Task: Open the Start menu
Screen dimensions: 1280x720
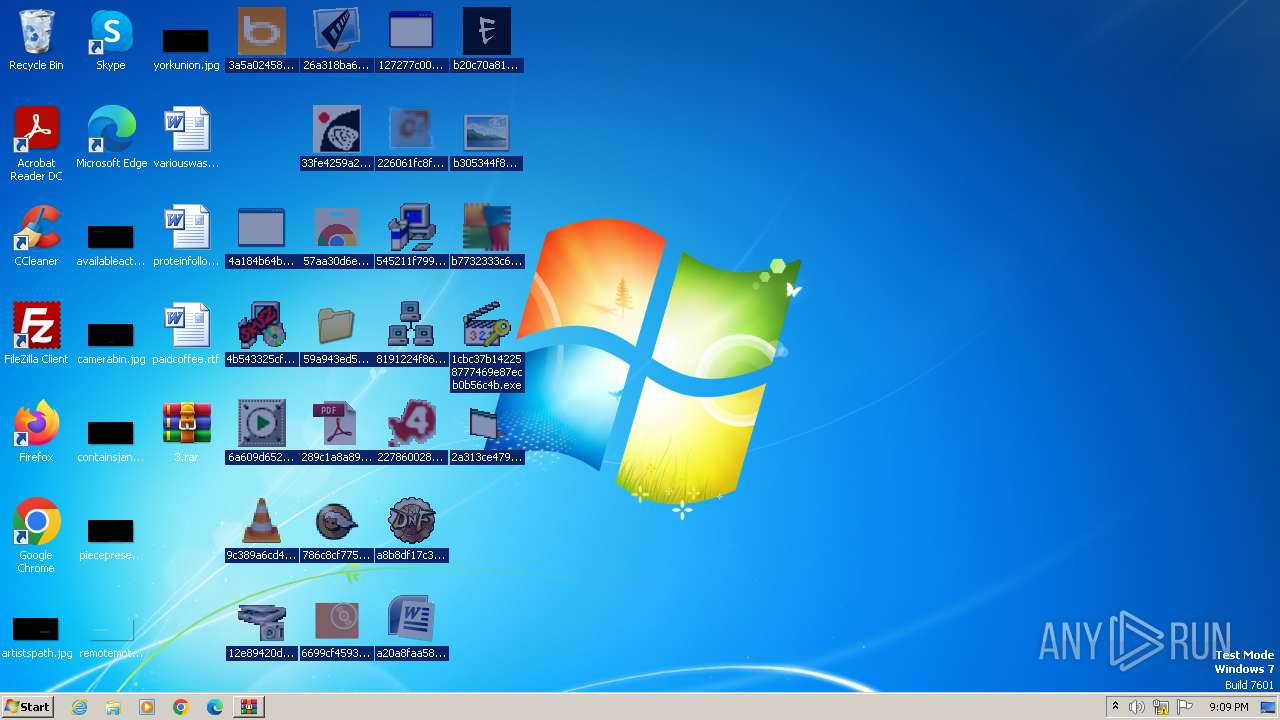Action: pos(27,707)
